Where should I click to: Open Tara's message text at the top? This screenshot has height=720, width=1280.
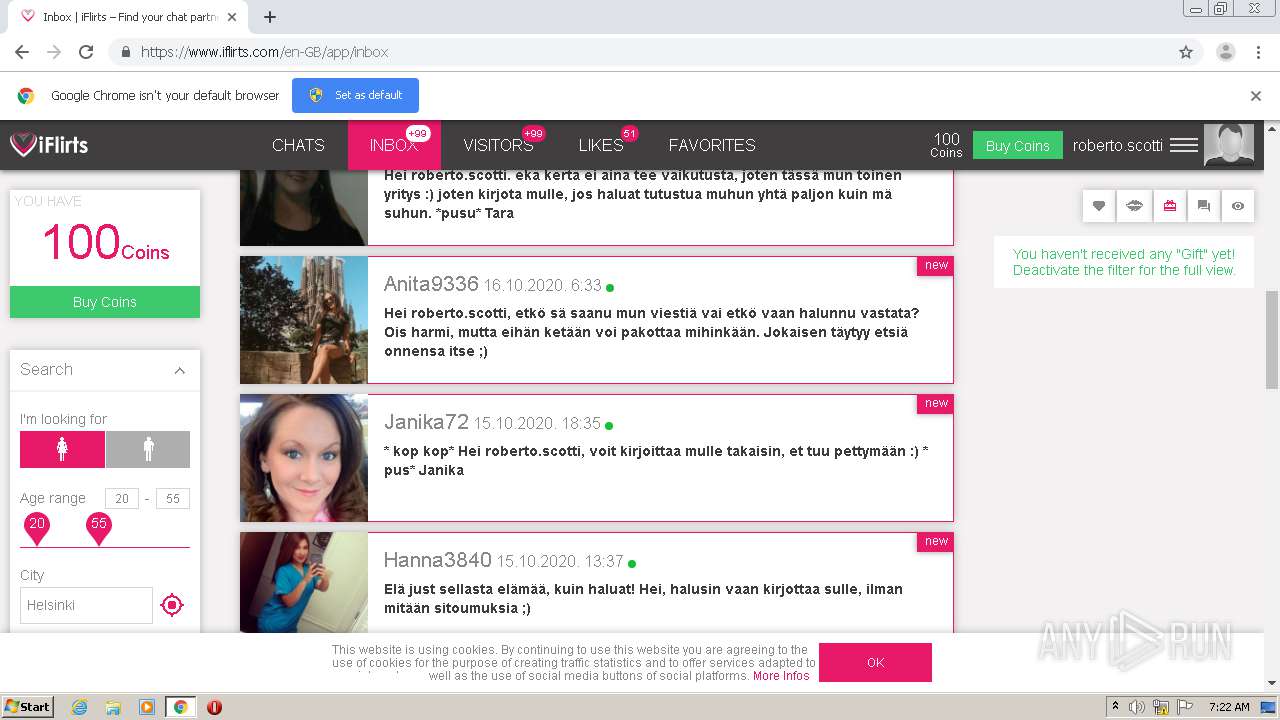pyautogui.click(x=643, y=194)
